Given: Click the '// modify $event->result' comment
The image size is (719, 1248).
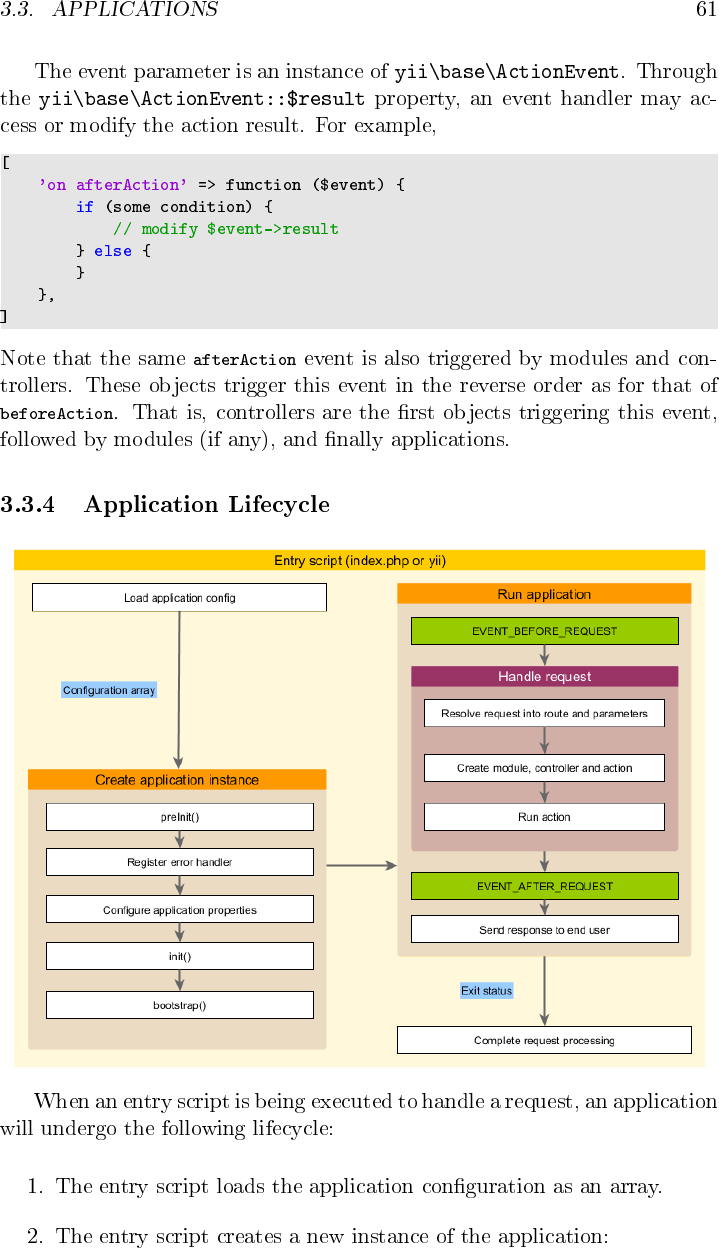Looking at the screenshot, I should point(226,229).
